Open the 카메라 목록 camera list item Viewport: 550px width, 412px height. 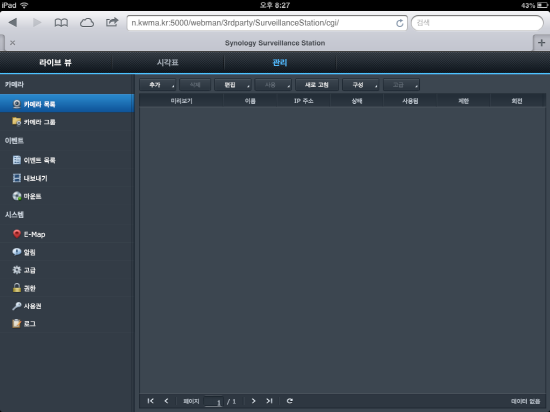(x=67, y=104)
